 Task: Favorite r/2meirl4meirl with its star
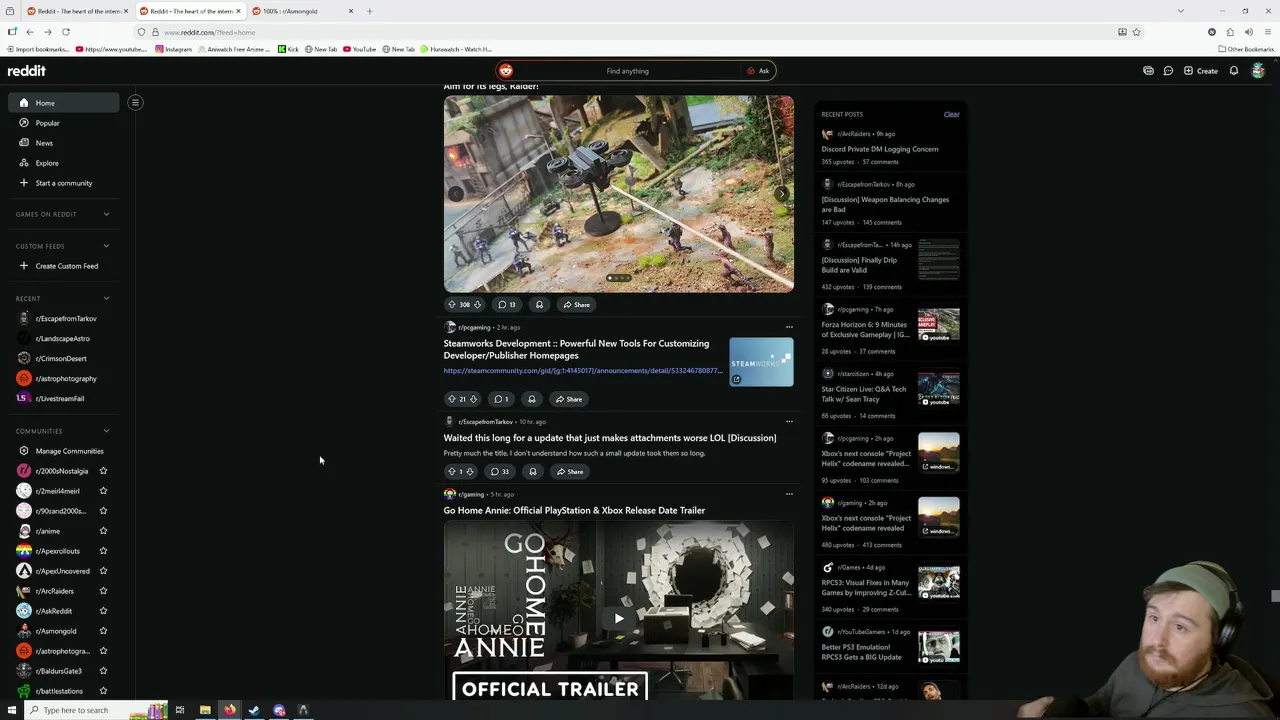click(103, 491)
